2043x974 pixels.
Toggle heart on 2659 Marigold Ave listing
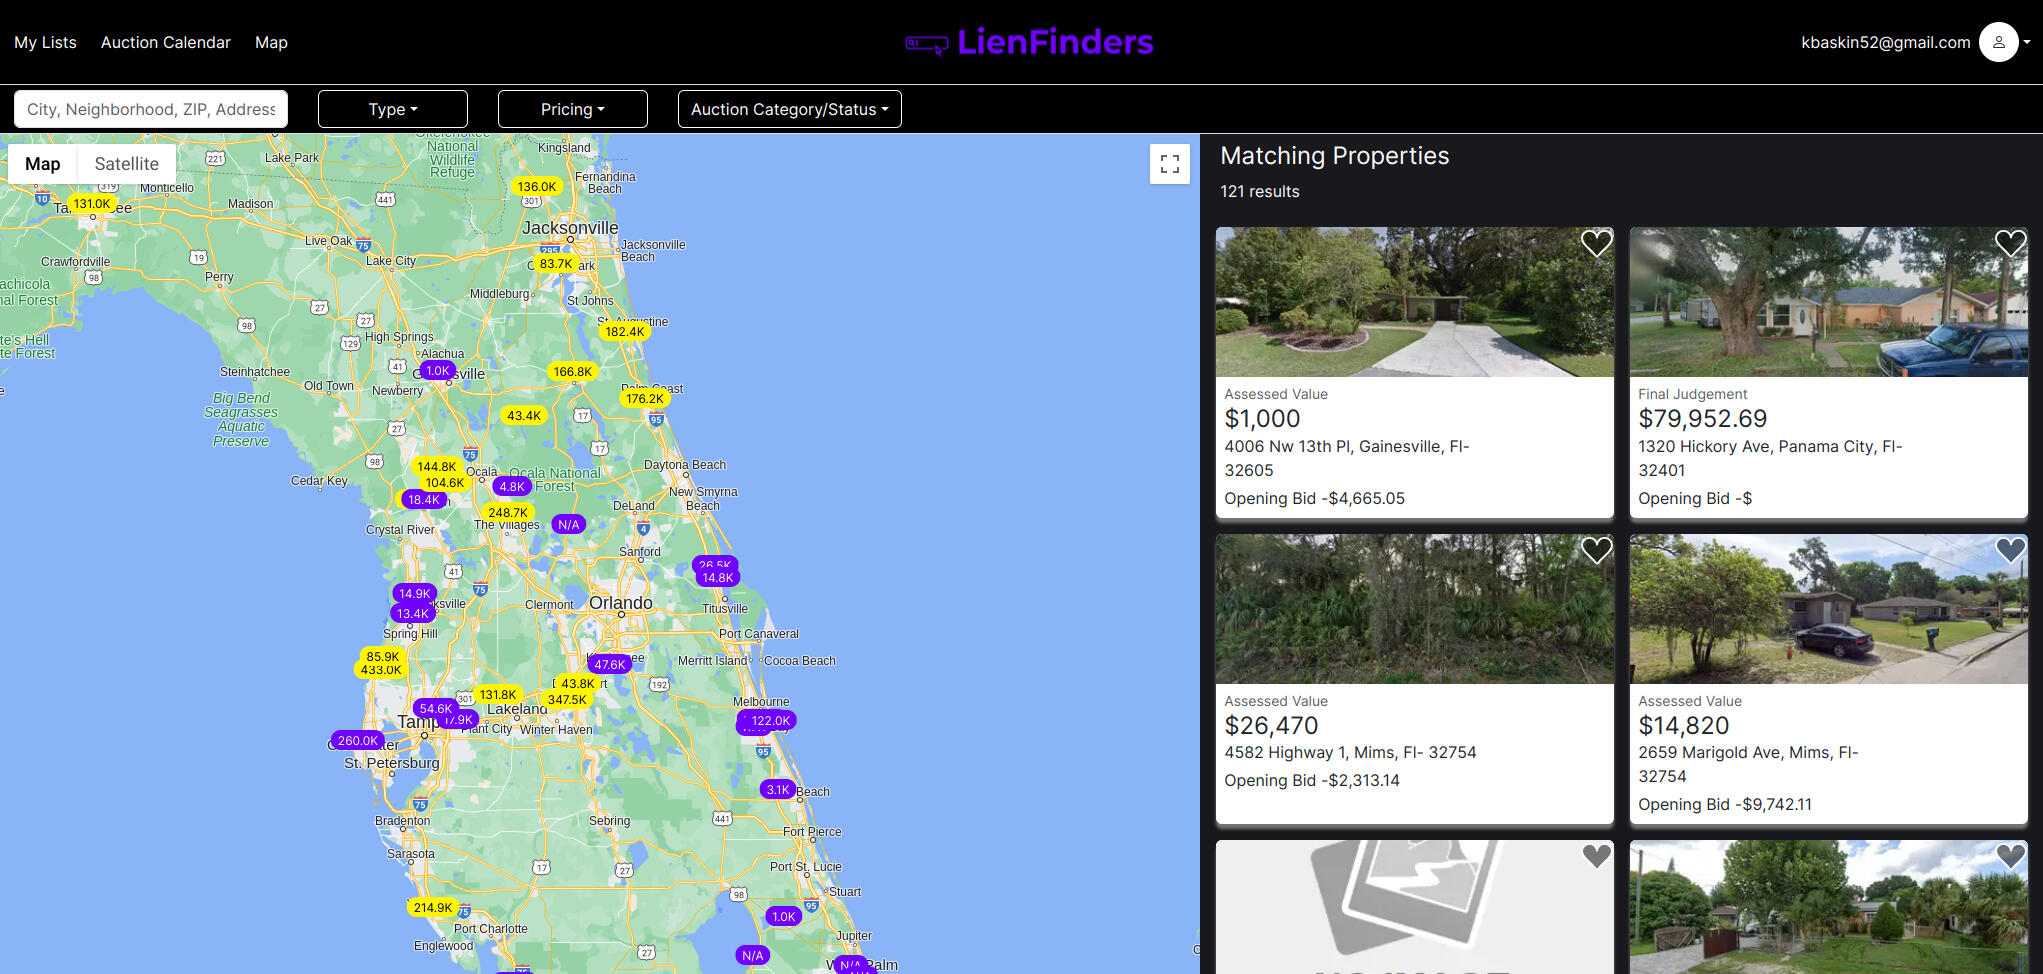2010,550
